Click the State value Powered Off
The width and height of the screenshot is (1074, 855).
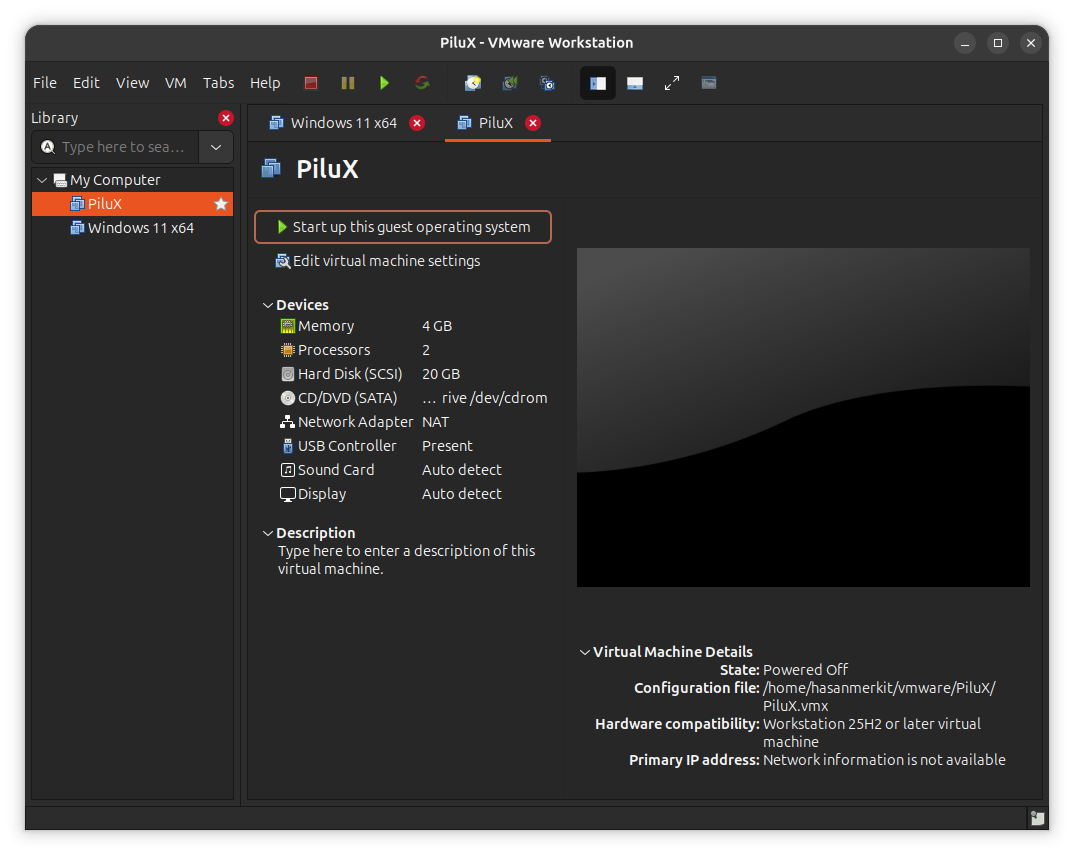[x=806, y=670]
